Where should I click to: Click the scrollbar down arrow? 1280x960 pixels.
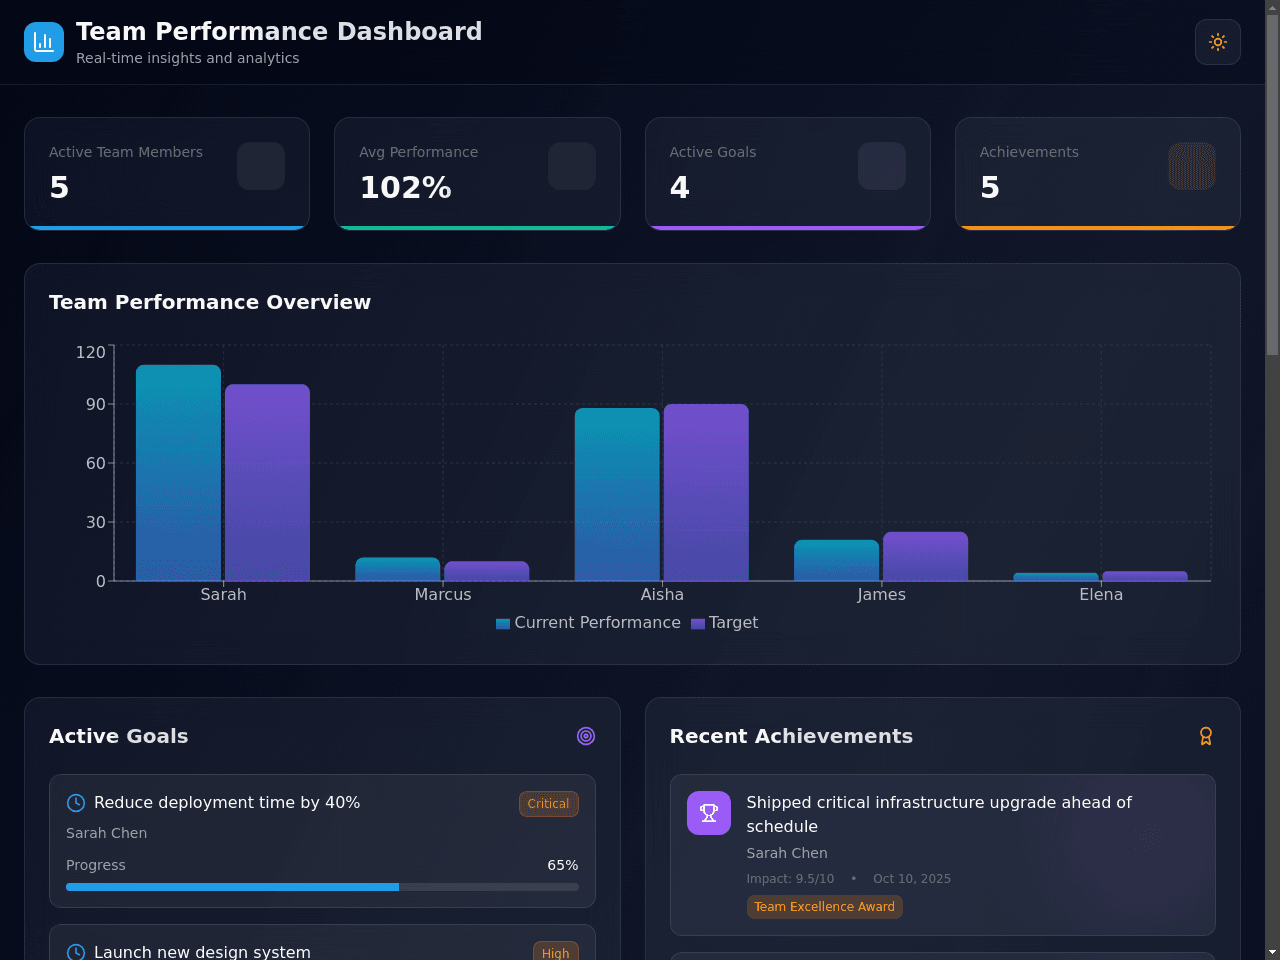point(1272,952)
